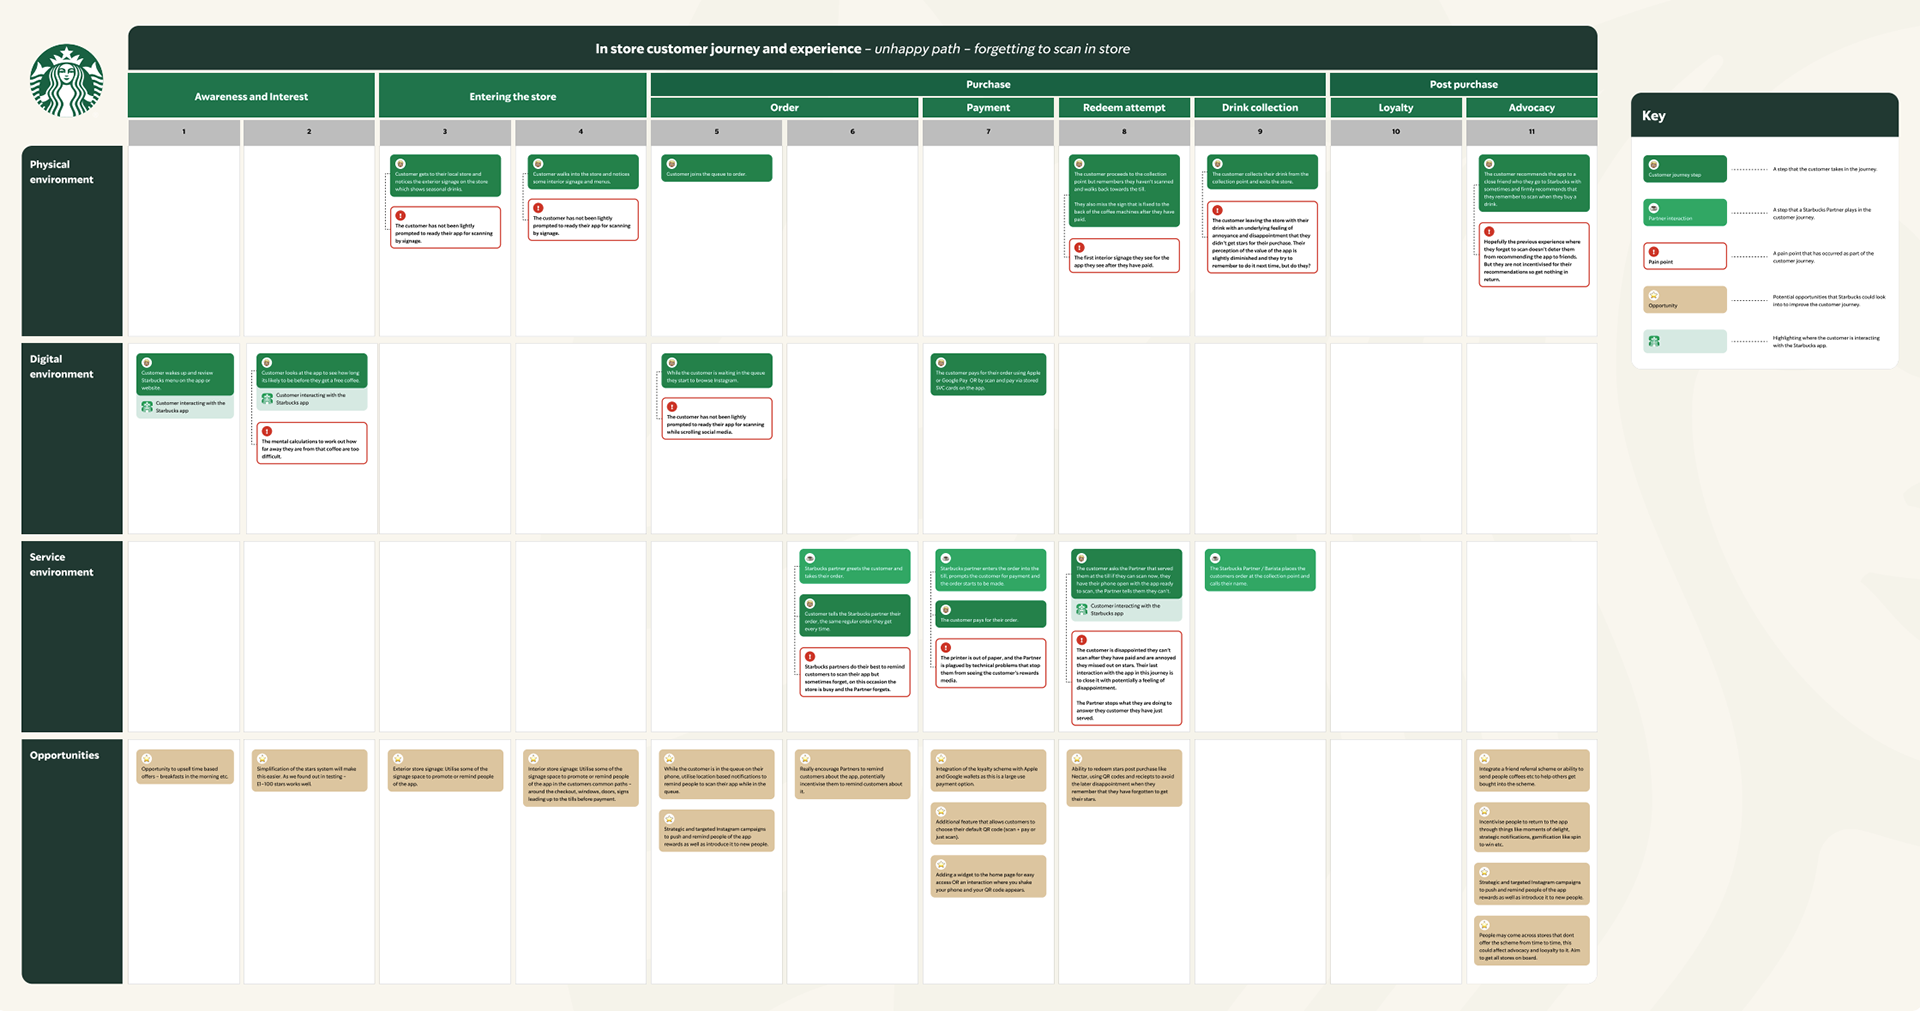The image size is (1920, 1011).
Task: Click the 'adding a widget to the home page' opportunity
Action: tap(988, 876)
